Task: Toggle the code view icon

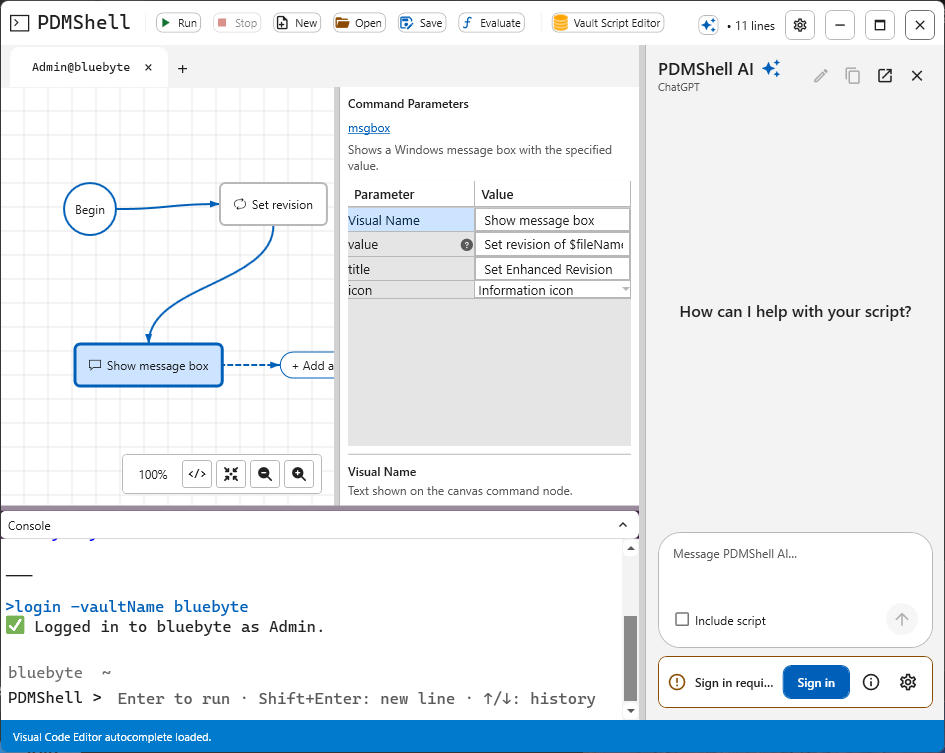Action: (x=197, y=474)
